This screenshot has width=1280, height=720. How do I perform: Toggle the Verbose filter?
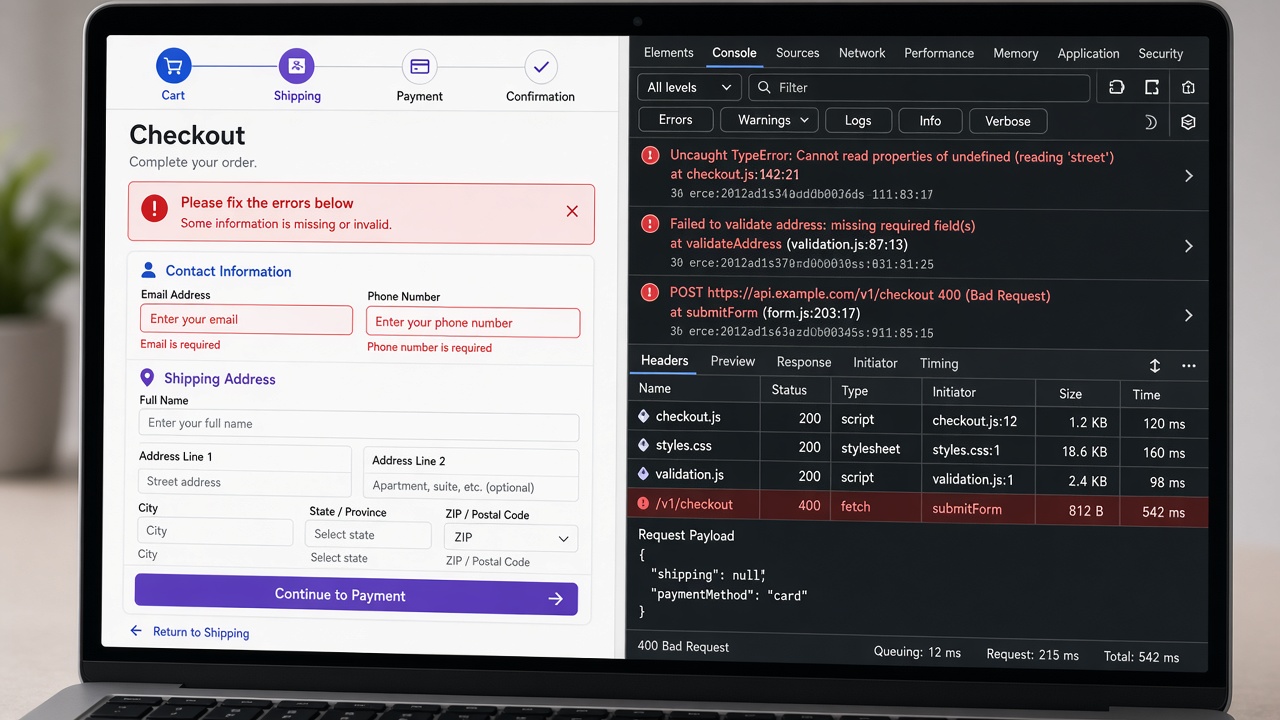tap(1008, 121)
